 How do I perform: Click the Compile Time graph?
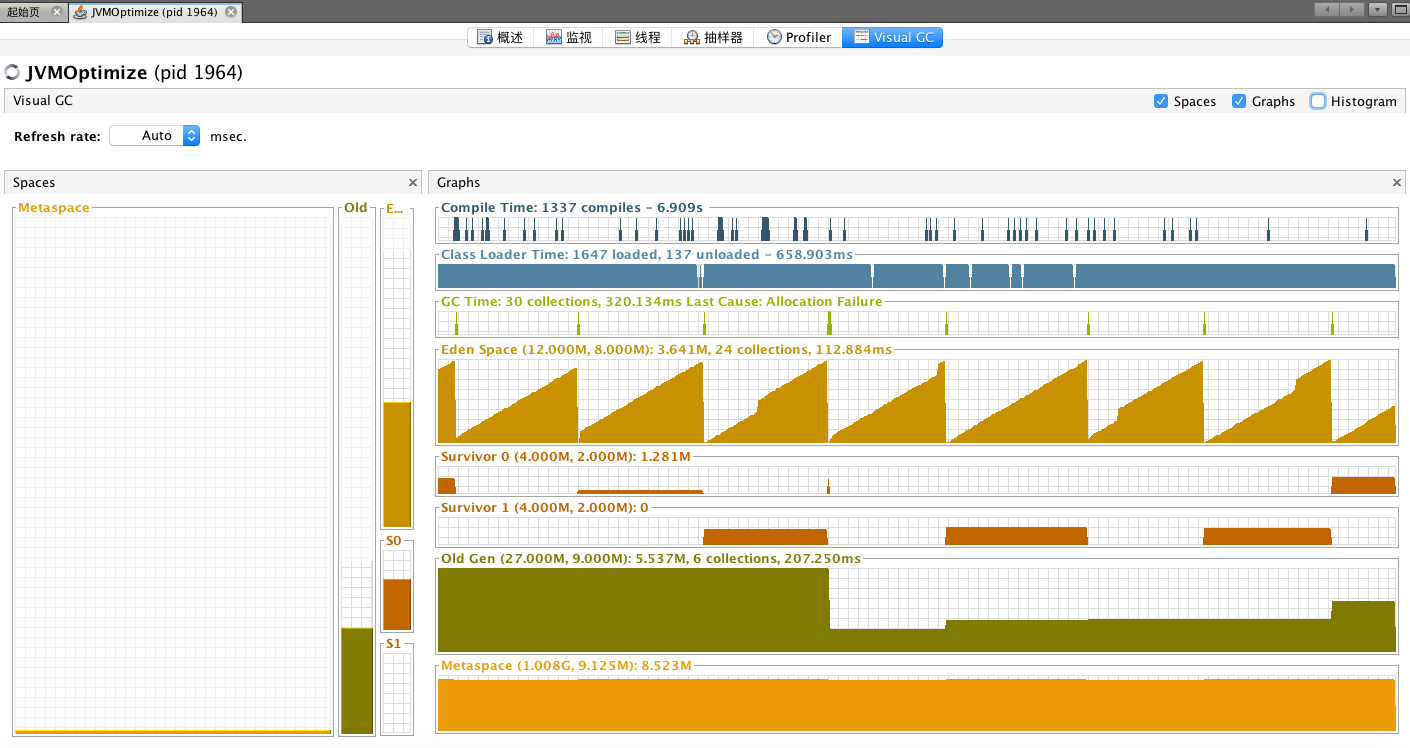(916, 229)
